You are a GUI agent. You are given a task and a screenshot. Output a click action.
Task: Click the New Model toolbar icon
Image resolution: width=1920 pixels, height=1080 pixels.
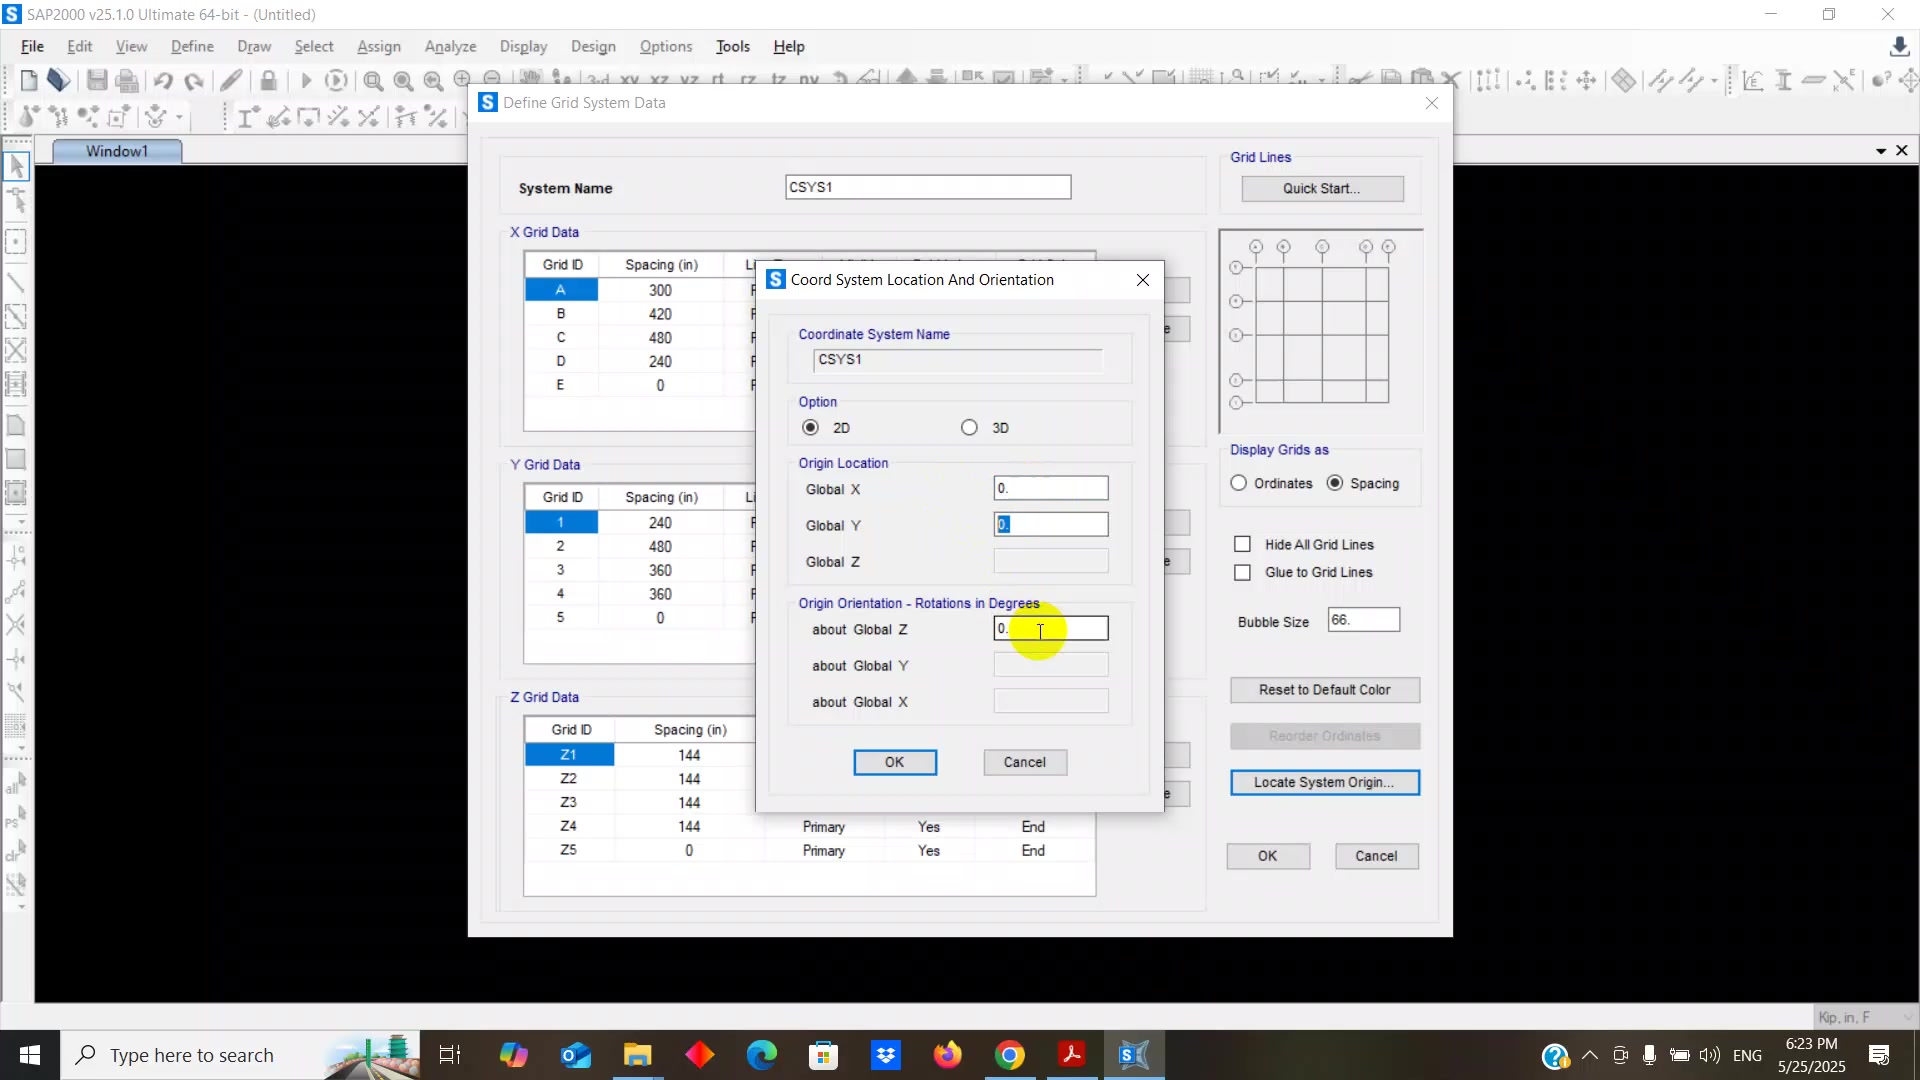pos(29,81)
